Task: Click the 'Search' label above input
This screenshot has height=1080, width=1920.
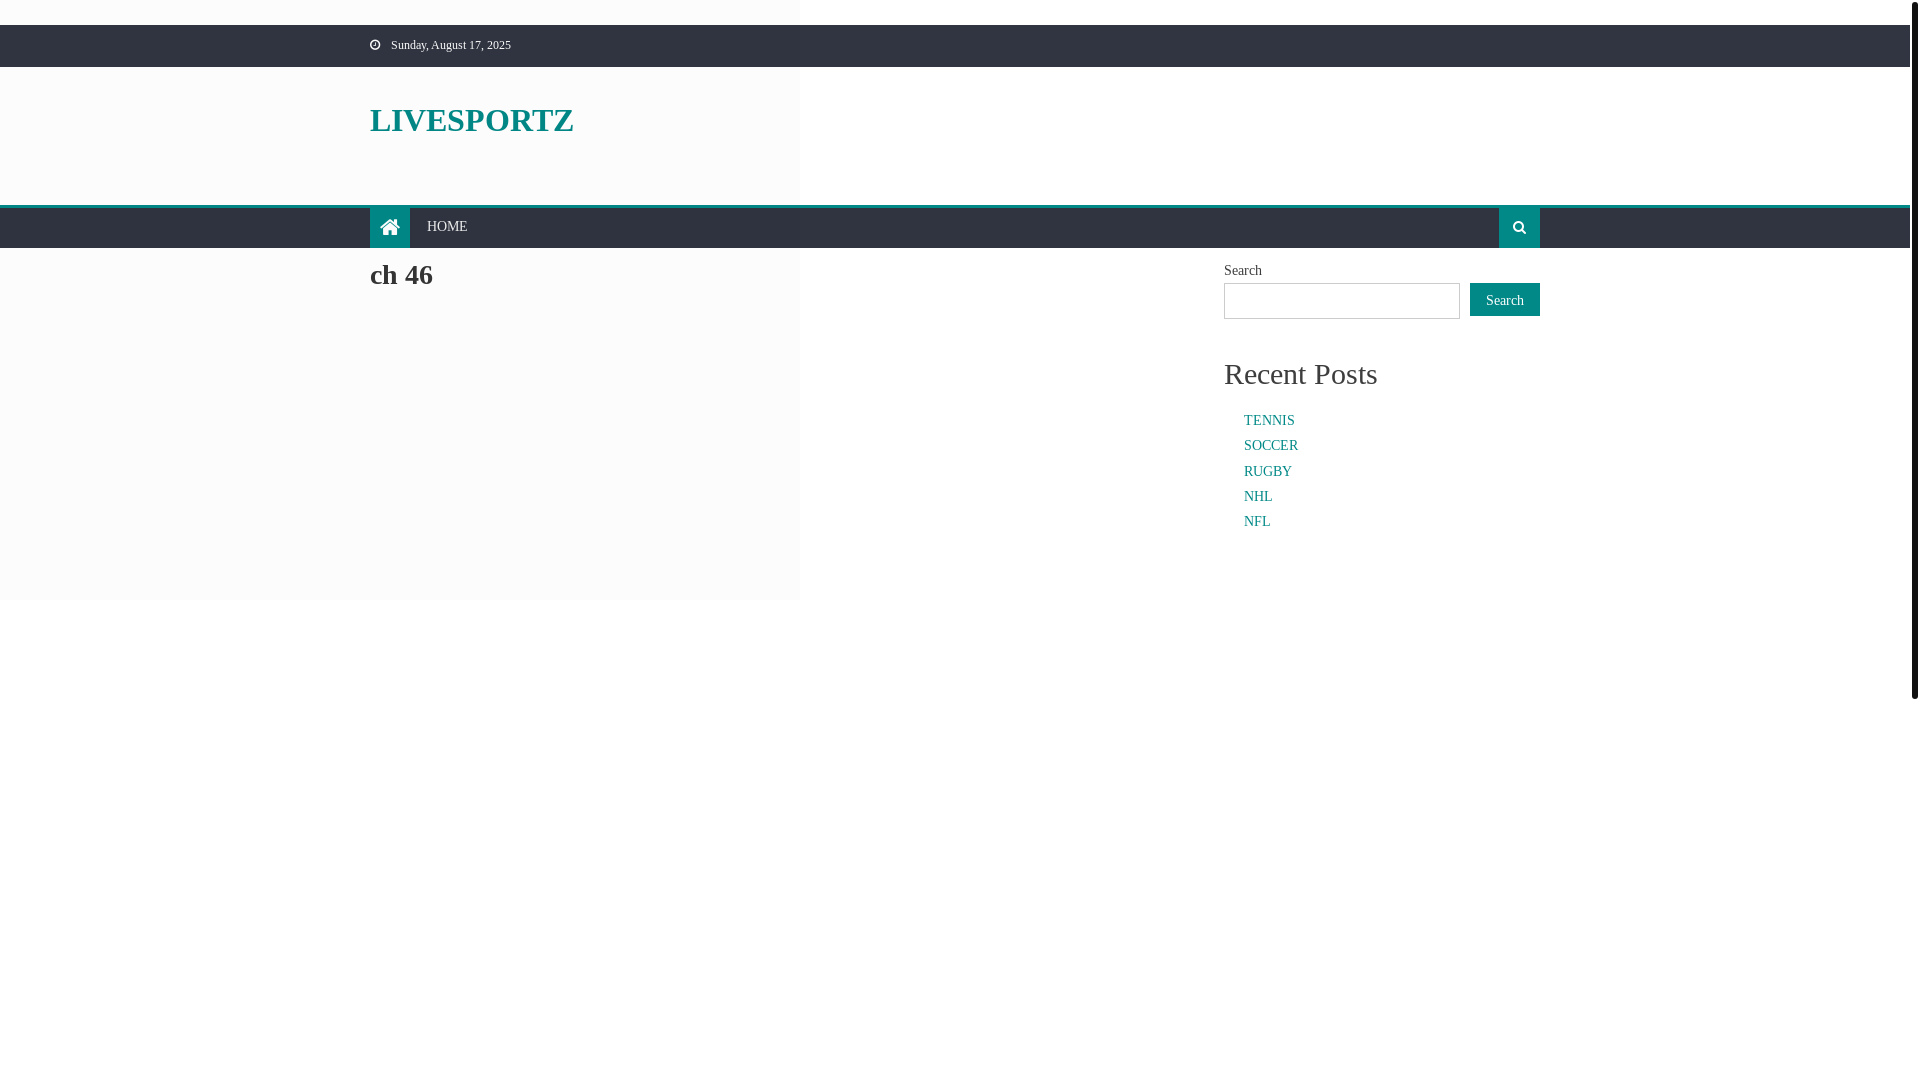Action: [x=1243, y=271]
